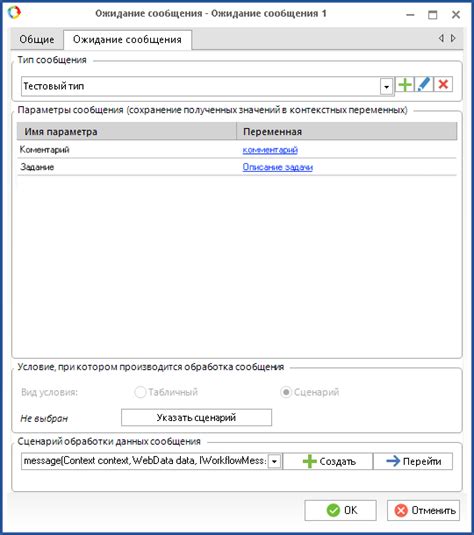The width and height of the screenshot is (474, 535).
Task: Click Перейти to go to the script
Action: tap(413, 461)
